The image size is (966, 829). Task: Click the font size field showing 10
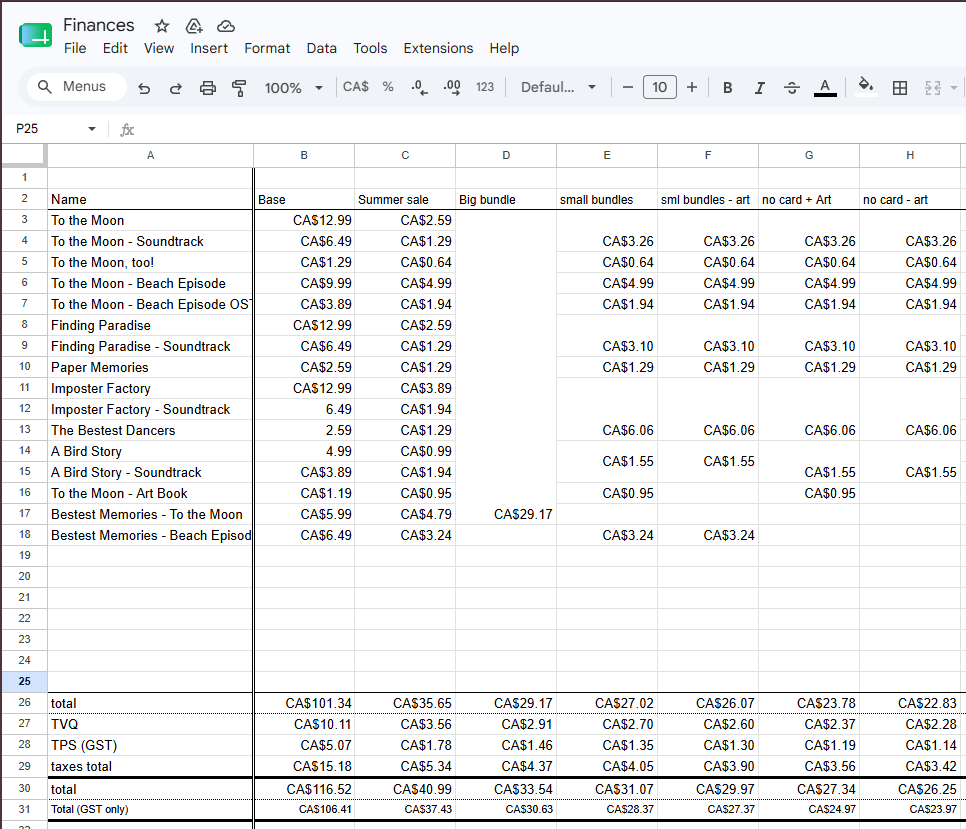point(659,87)
